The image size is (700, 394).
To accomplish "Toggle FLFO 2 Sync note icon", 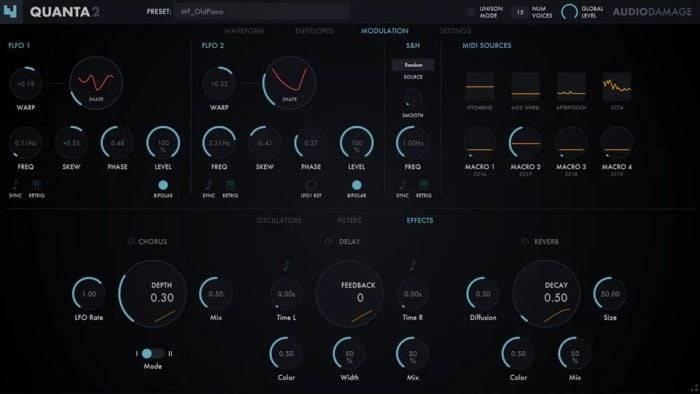I will coord(208,185).
